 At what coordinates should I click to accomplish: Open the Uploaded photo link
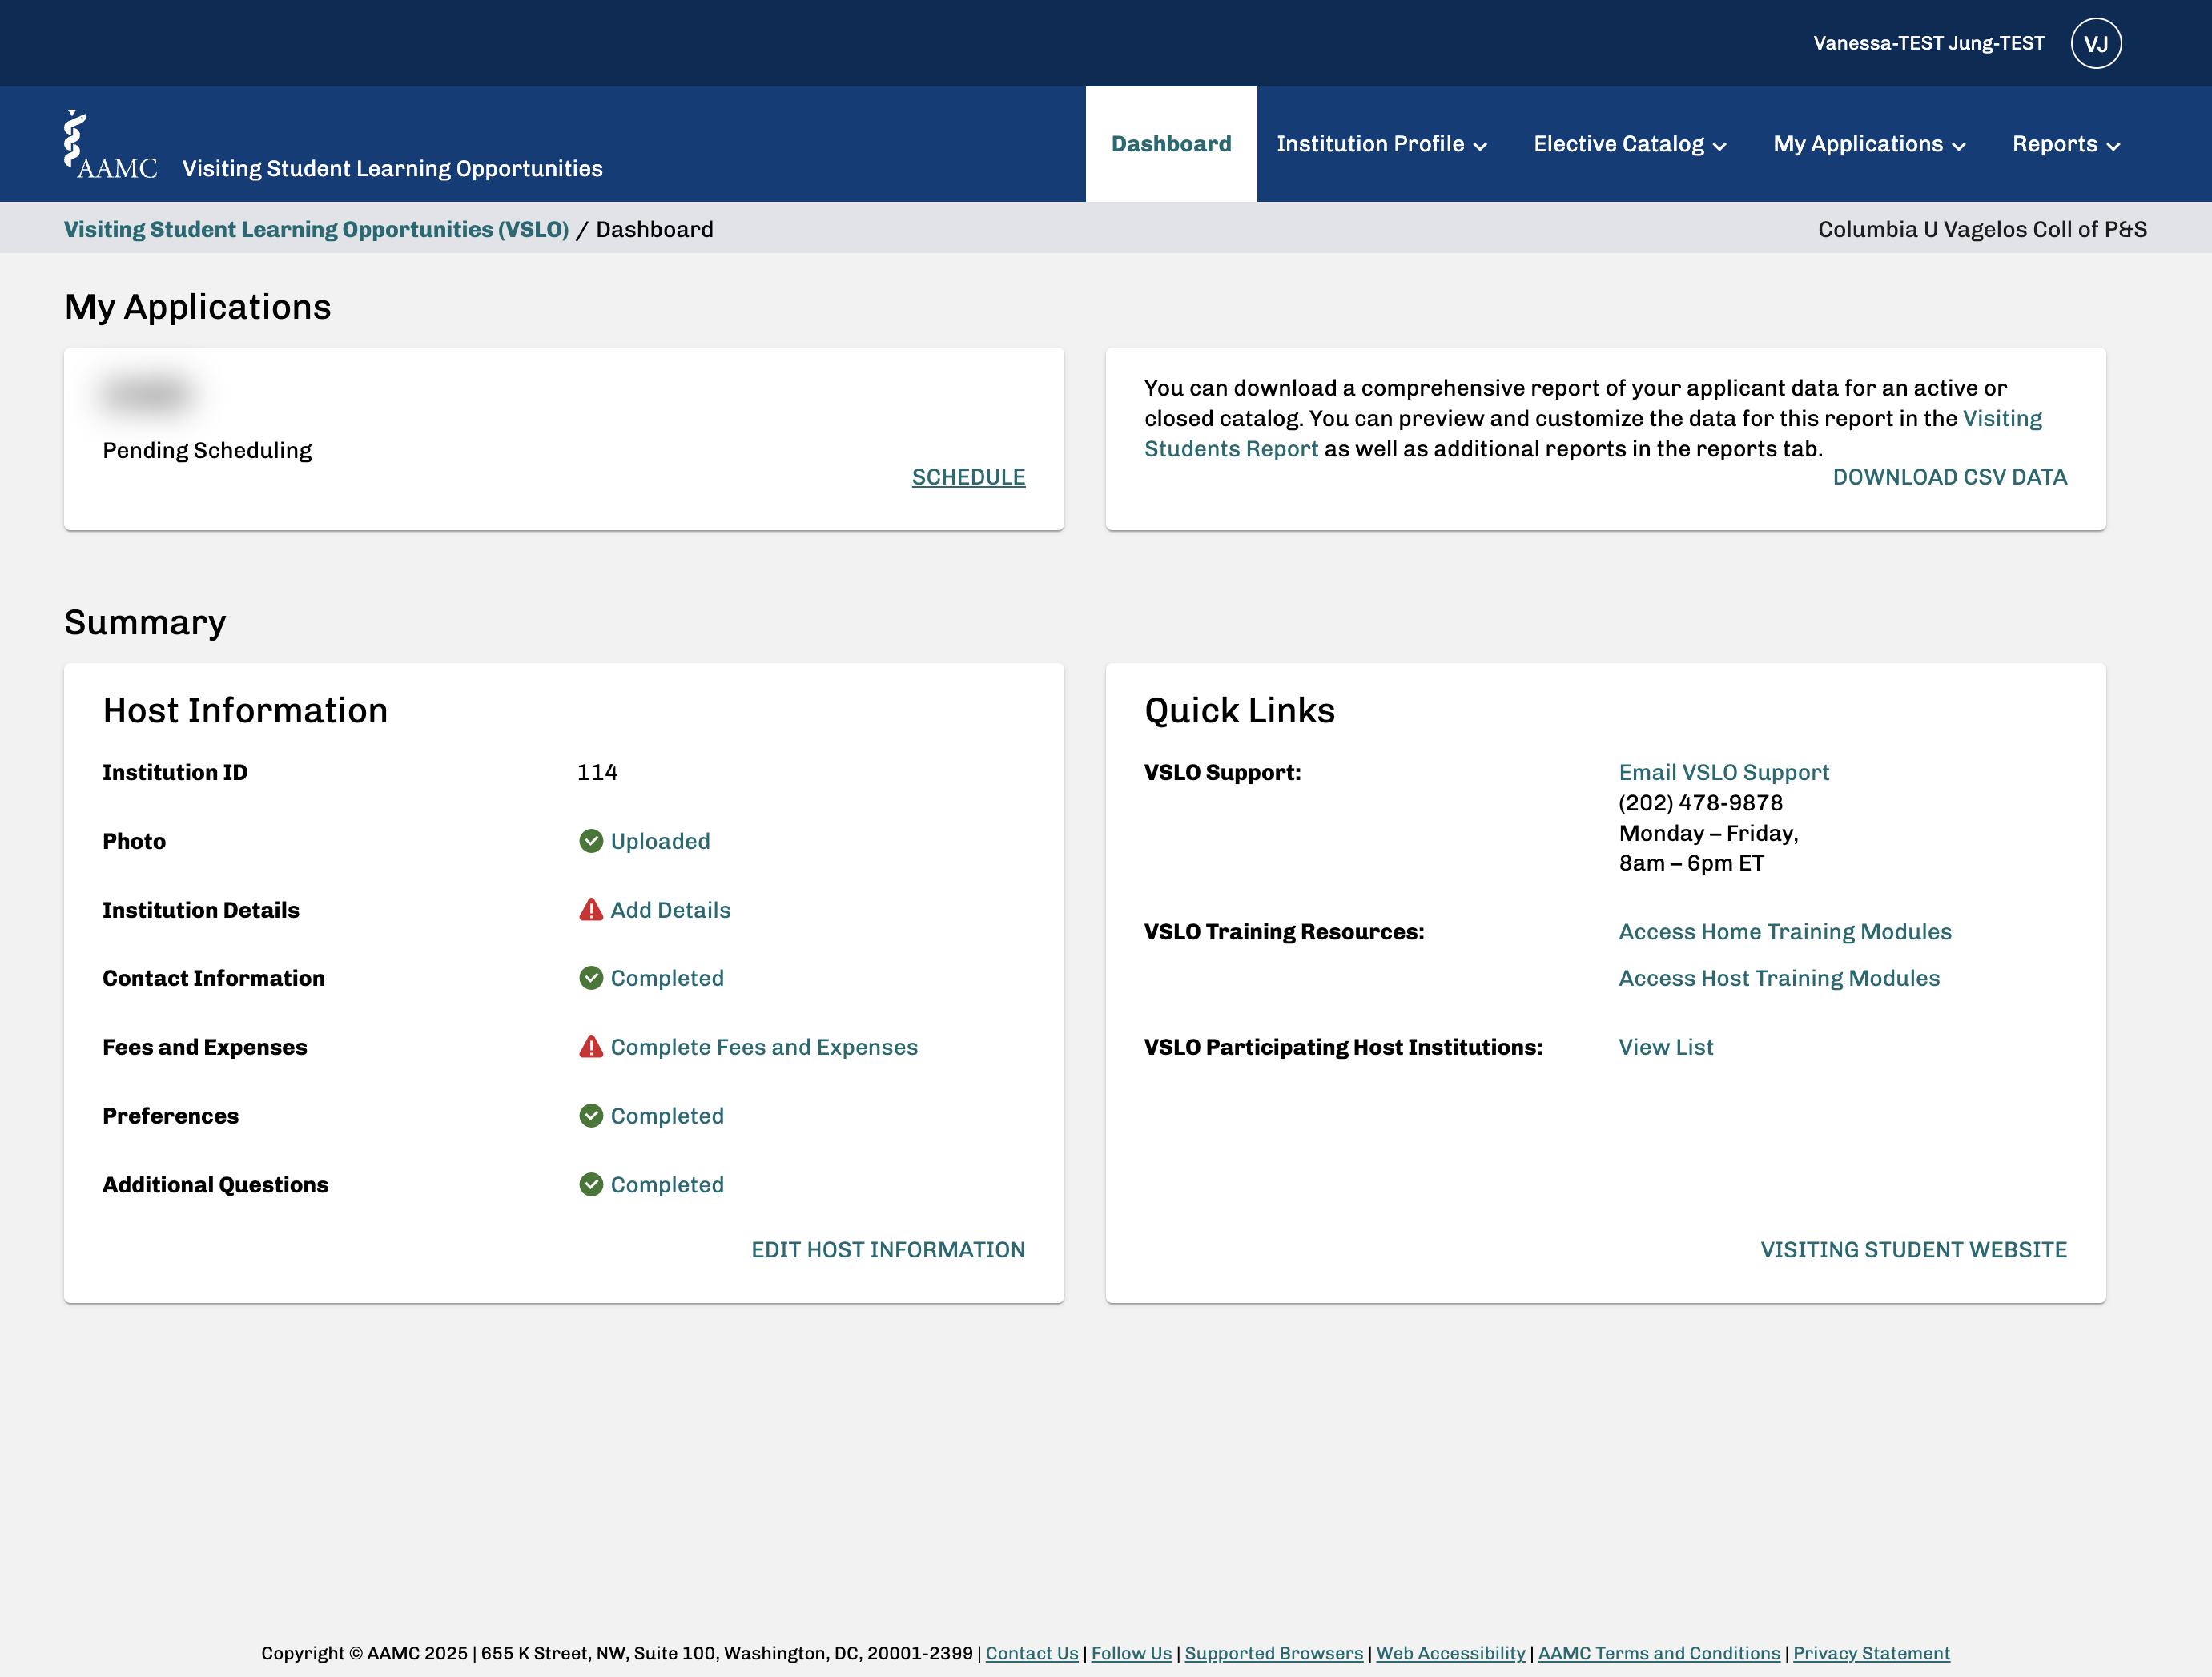660,841
